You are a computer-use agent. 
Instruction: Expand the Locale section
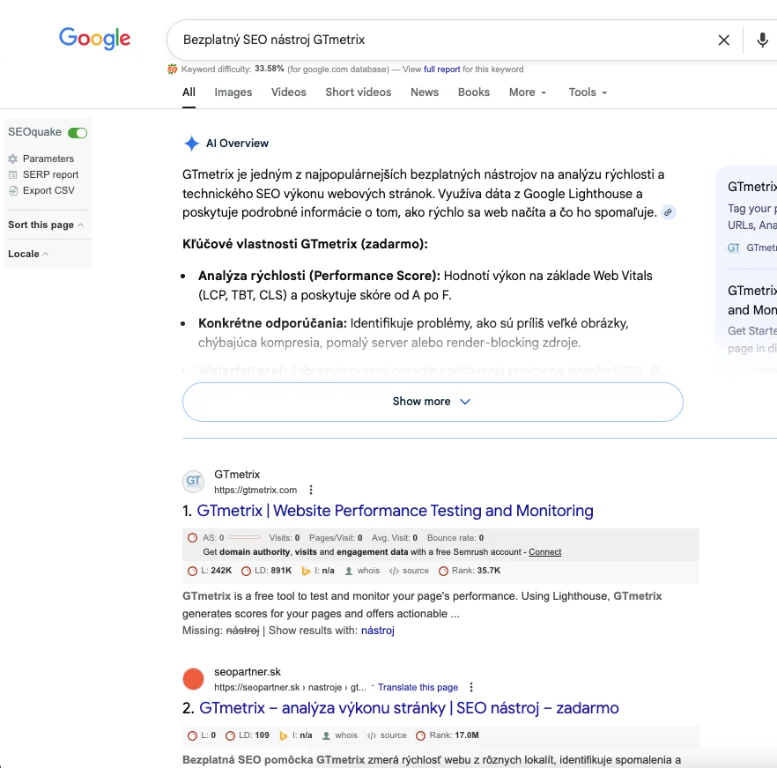coord(28,254)
